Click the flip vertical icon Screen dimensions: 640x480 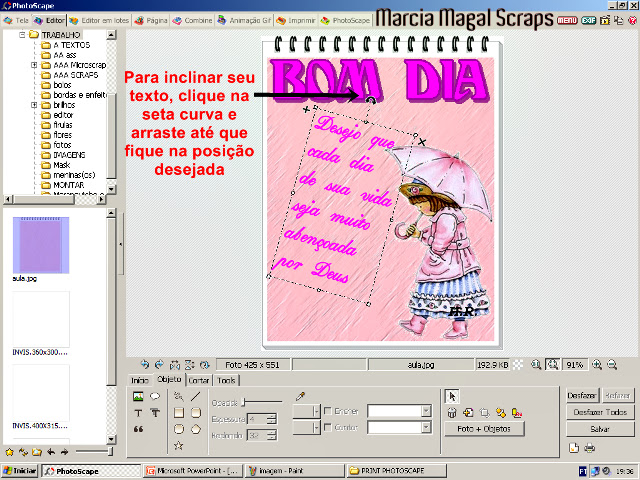189,364
